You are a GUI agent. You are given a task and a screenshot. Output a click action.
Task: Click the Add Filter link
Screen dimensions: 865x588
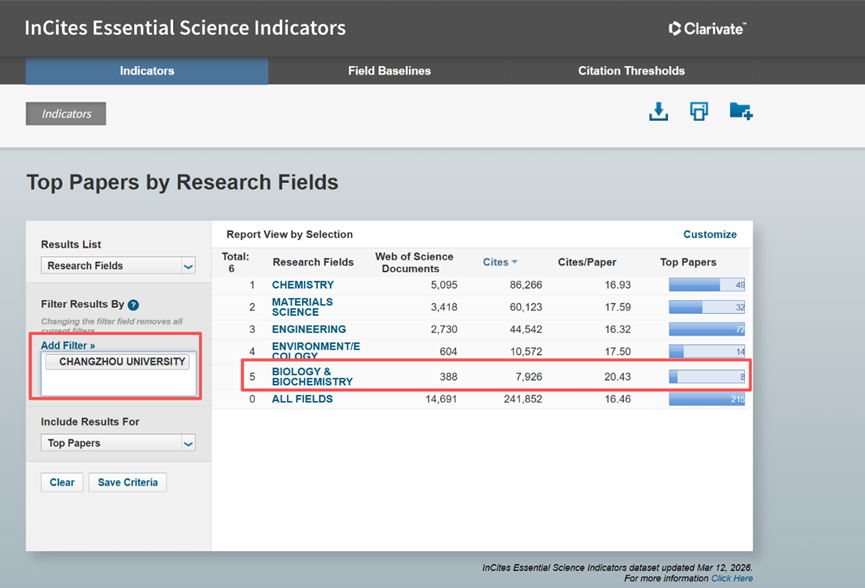click(x=68, y=345)
